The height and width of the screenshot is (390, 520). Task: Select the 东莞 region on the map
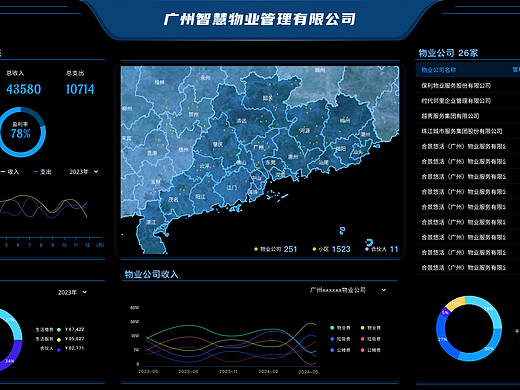coord(270,162)
